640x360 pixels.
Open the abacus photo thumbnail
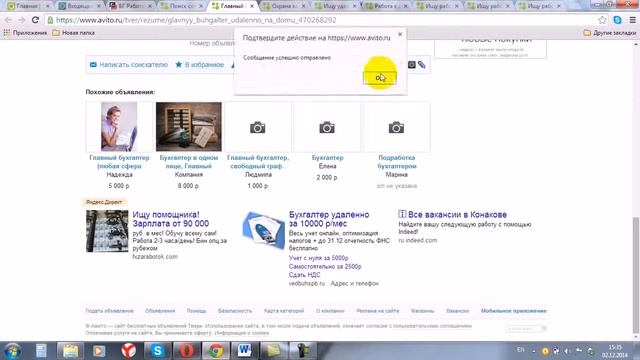189,127
